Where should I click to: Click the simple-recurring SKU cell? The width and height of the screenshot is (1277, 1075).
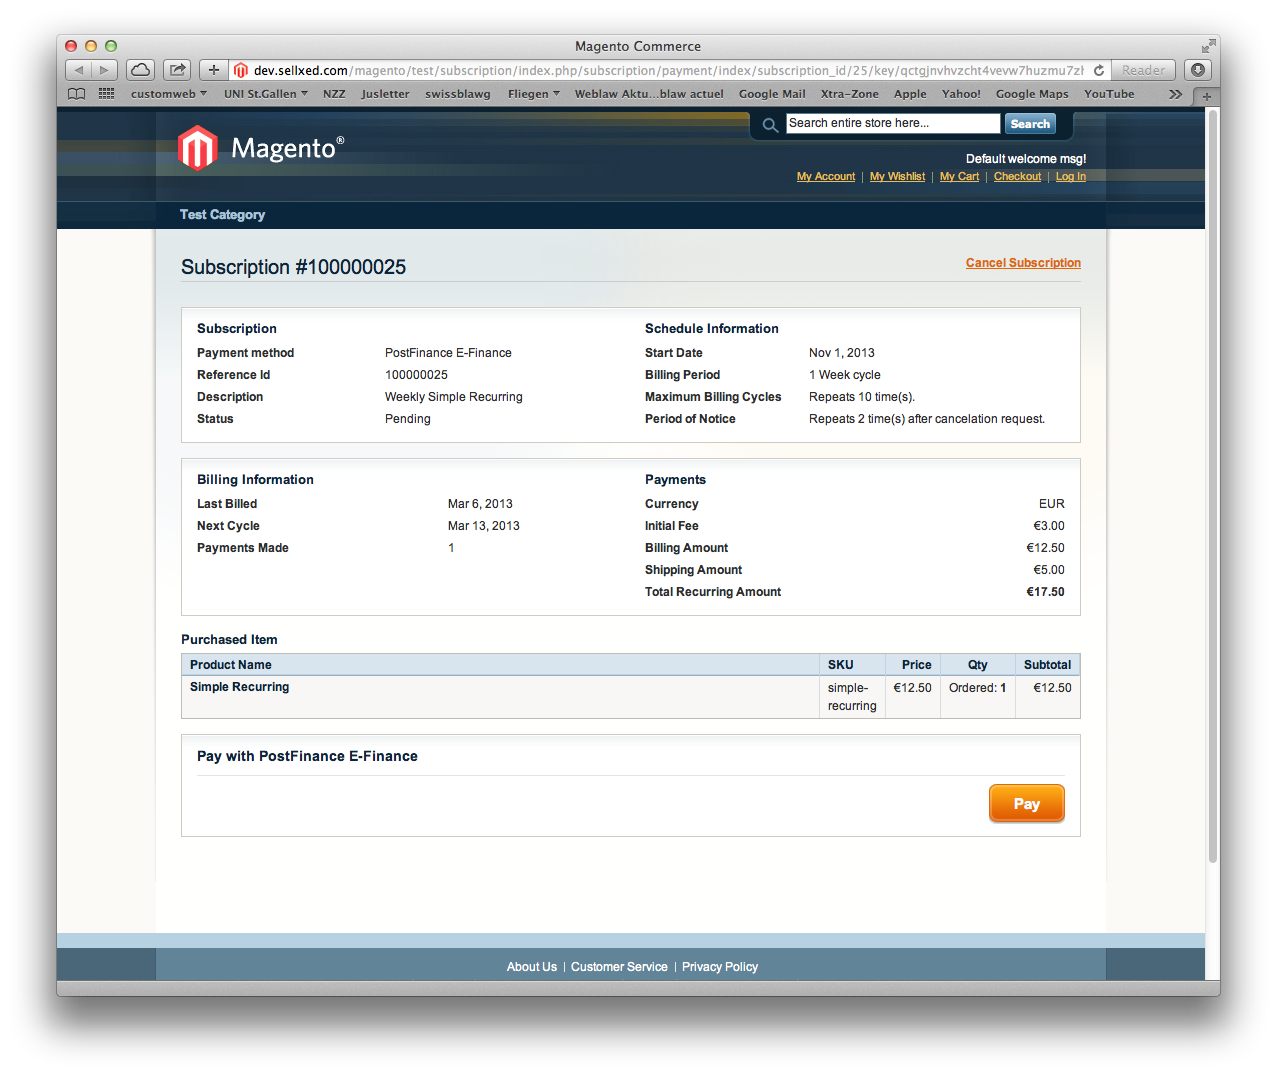click(x=852, y=697)
